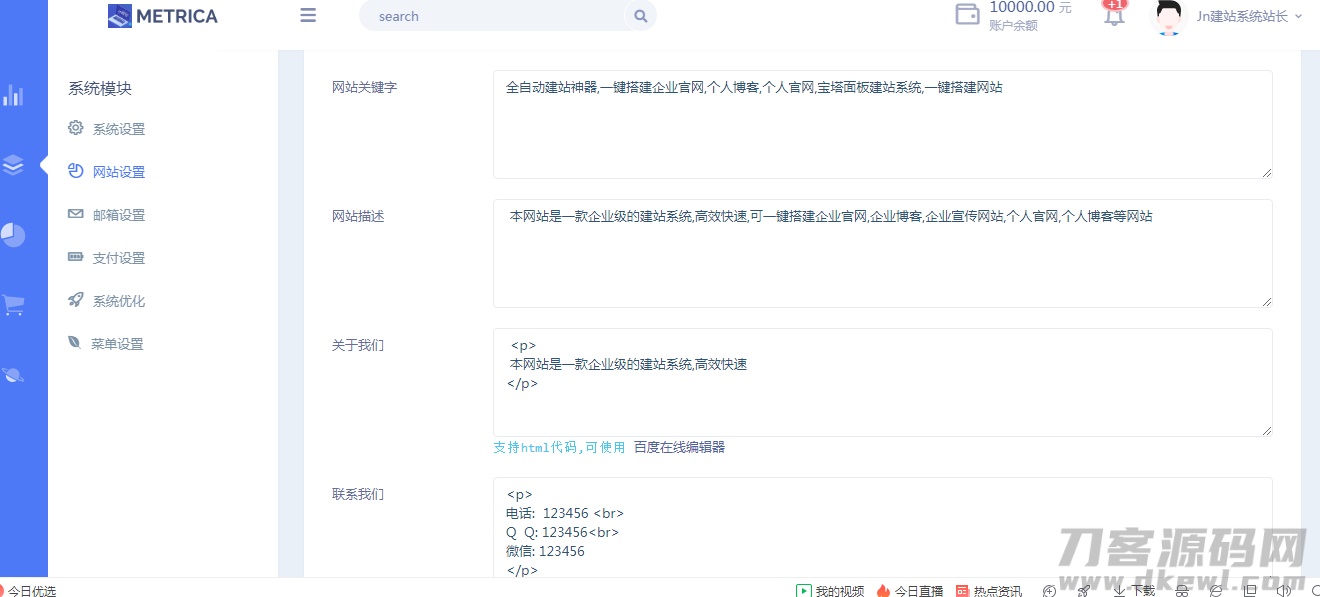The height and width of the screenshot is (597, 1320).
Task: Open the planet icon in left rail
Action: tap(13, 375)
